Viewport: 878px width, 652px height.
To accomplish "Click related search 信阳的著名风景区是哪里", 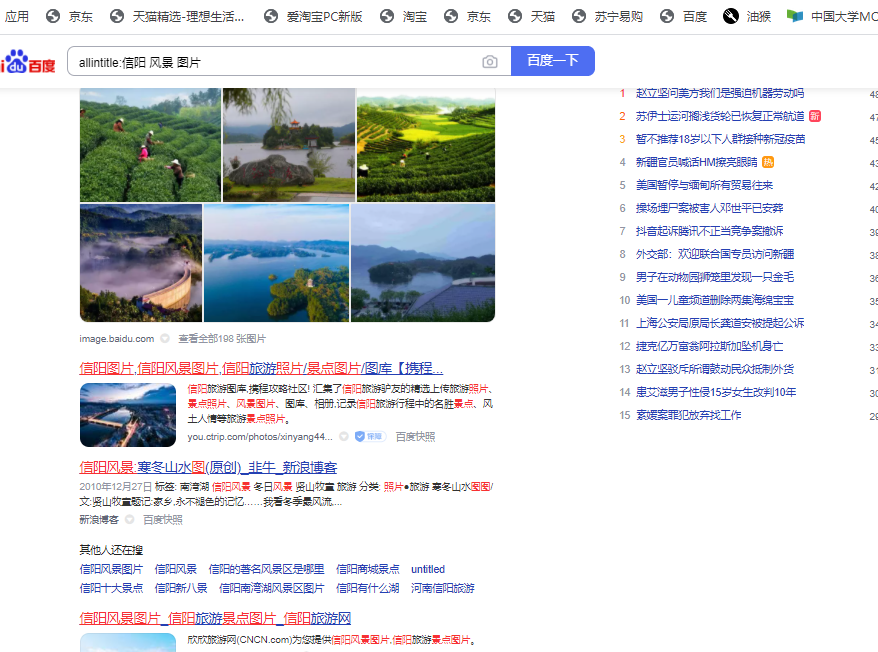I will click(267, 569).
